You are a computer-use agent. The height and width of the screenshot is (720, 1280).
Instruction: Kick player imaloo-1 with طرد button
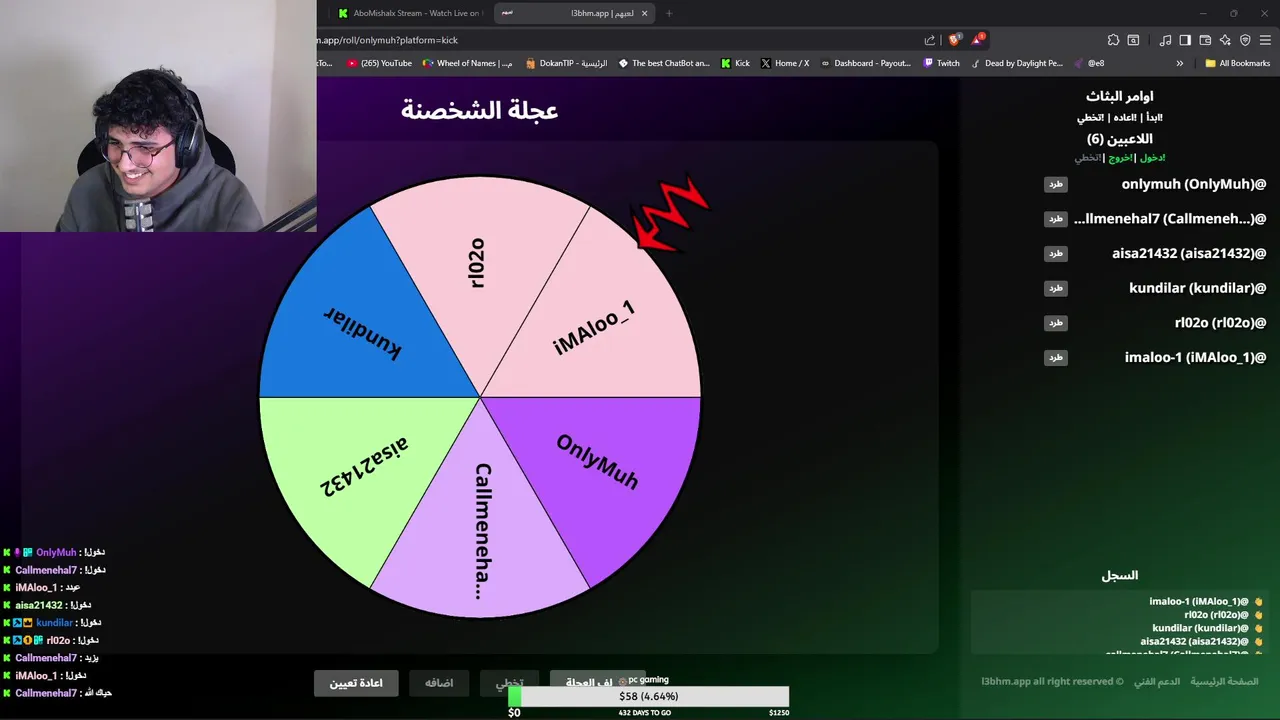point(1056,357)
